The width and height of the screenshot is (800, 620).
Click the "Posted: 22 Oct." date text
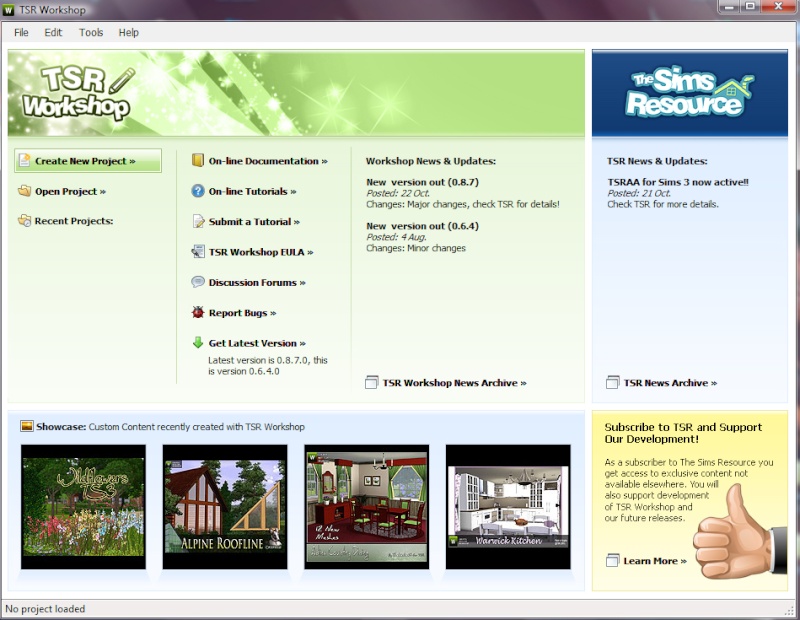(x=398, y=193)
